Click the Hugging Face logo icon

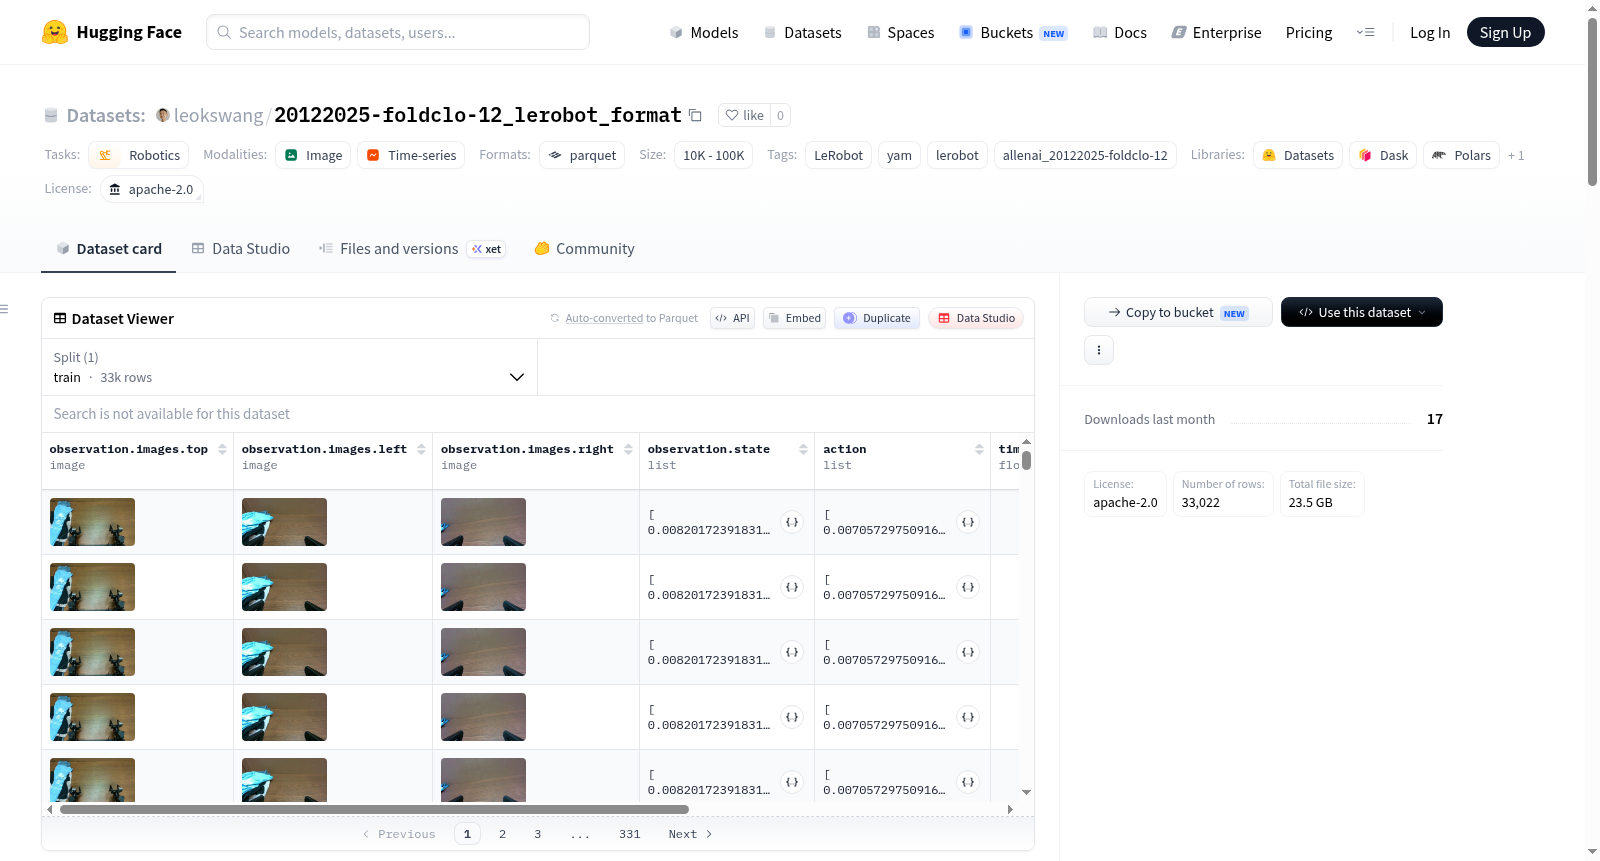[55, 32]
